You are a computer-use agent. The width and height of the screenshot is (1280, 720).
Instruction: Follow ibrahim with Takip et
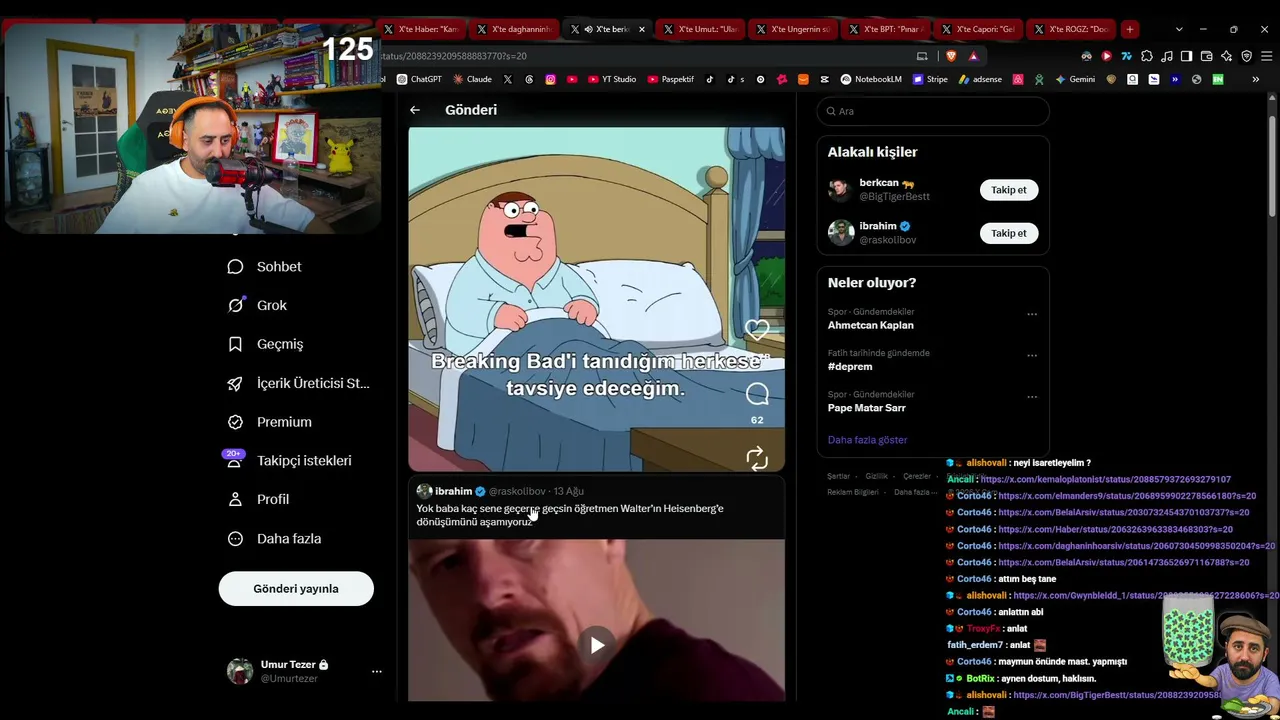(x=1009, y=233)
